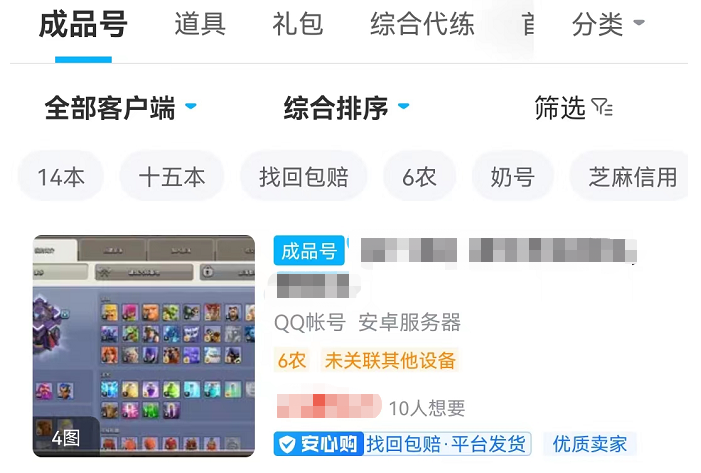Click the 6农 orange label on listing

pyautogui.click(x=291, y=360)
